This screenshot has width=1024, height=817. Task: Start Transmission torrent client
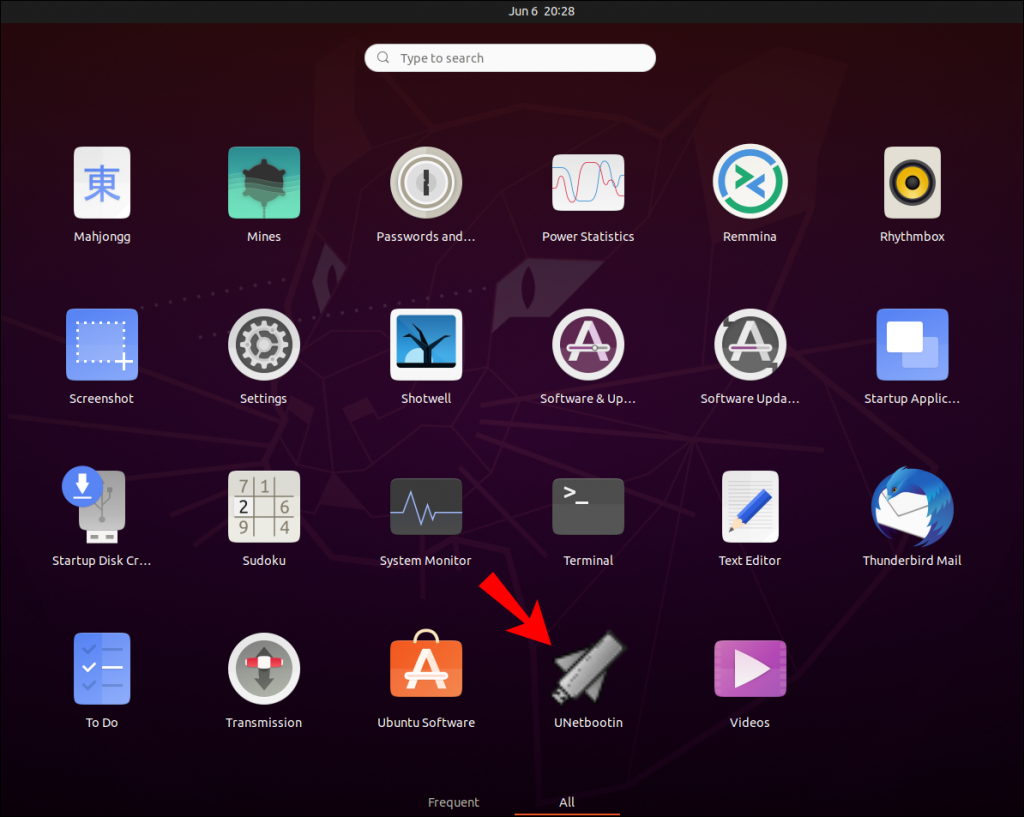pos(264,668)
